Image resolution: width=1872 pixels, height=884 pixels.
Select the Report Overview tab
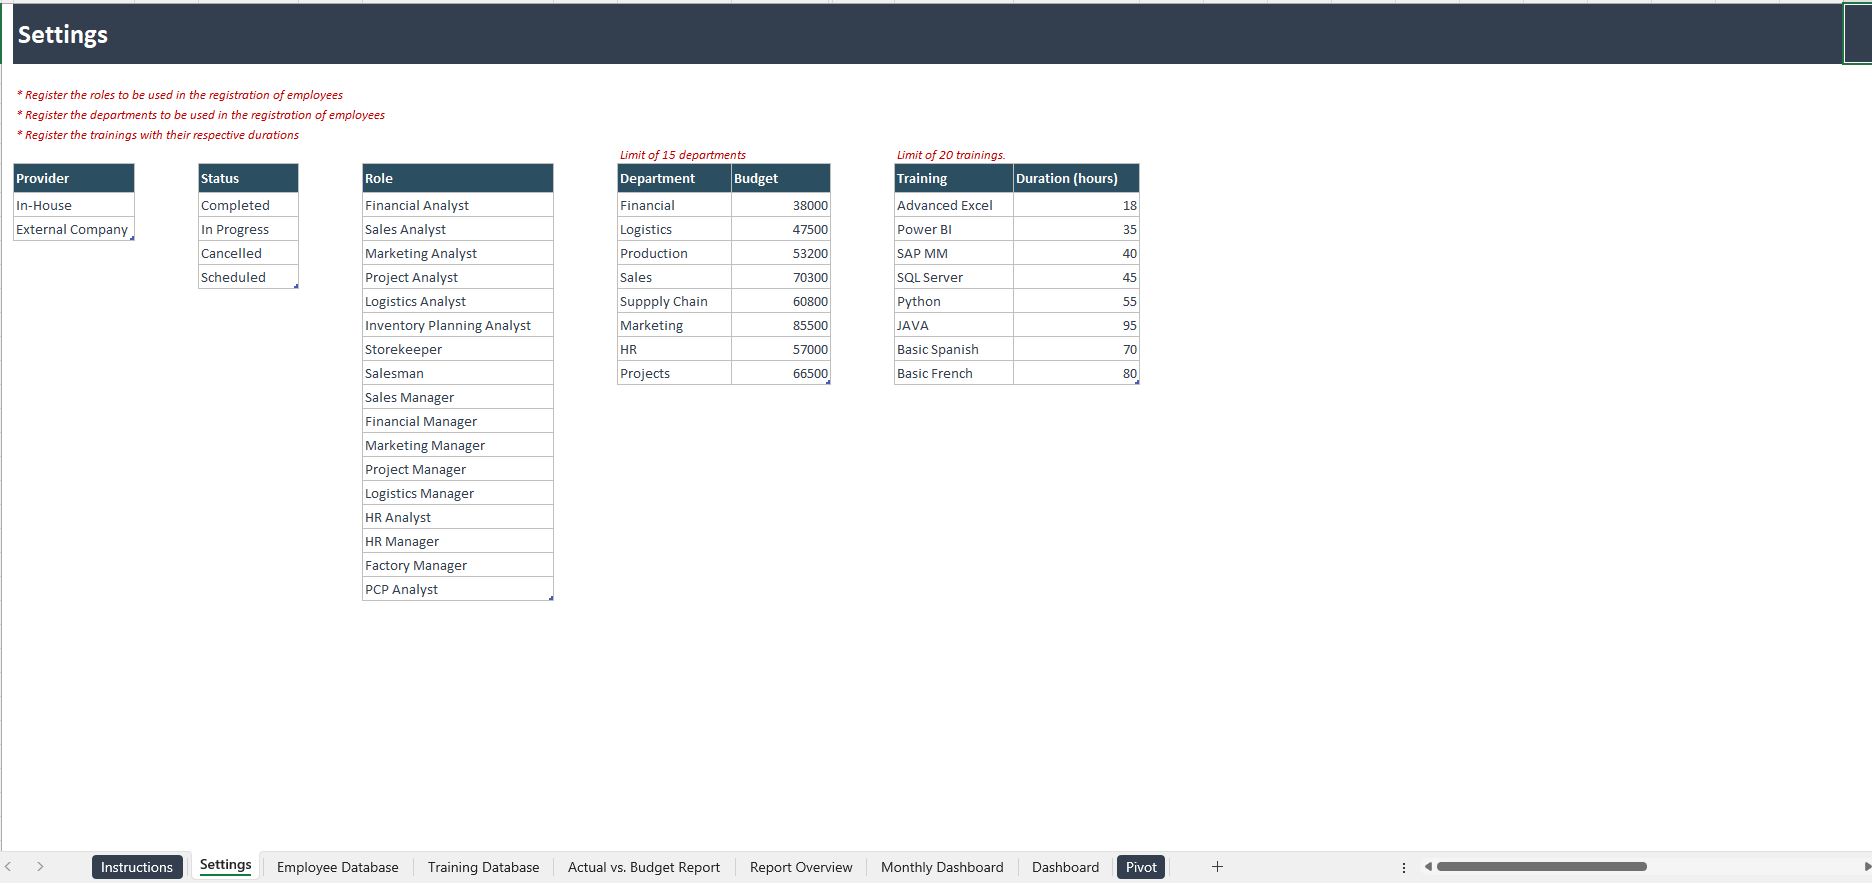800,867
